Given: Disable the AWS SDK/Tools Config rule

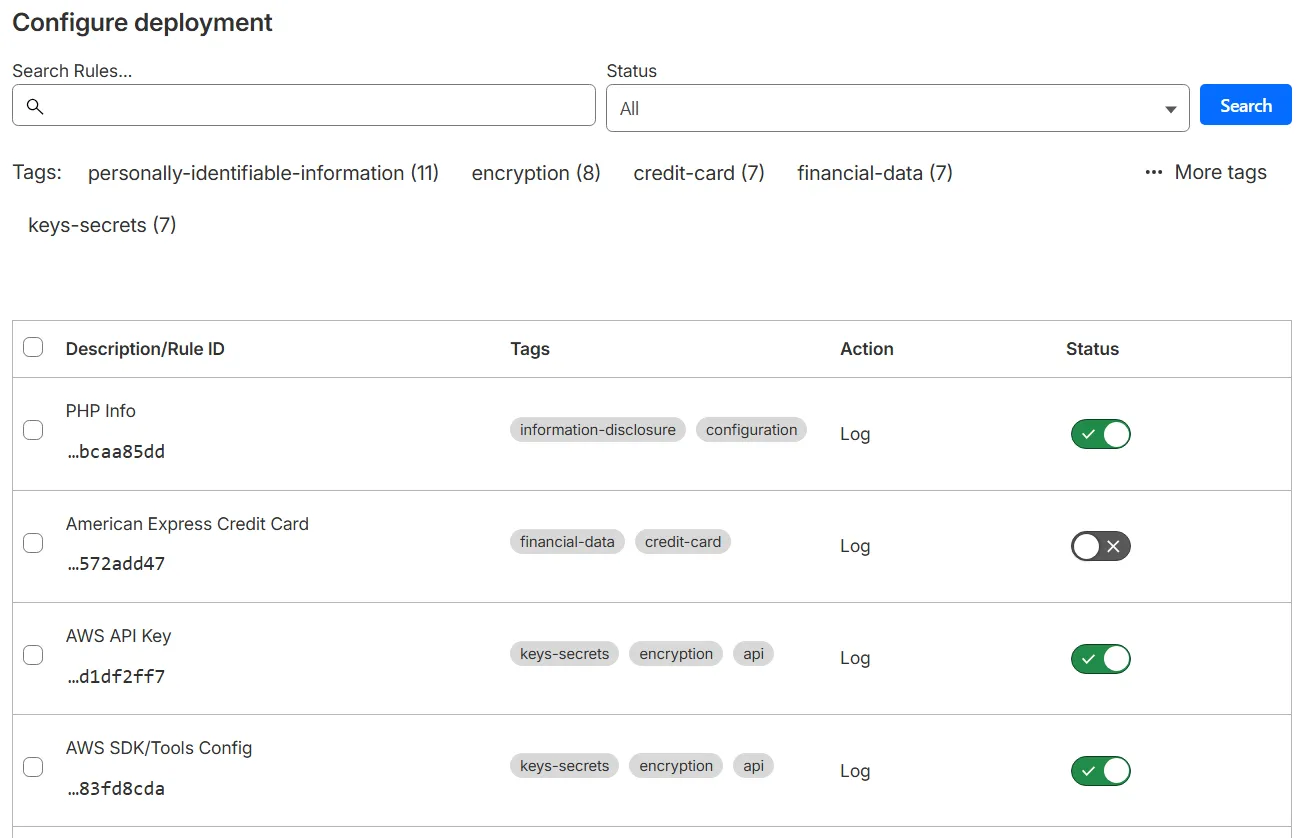Looking at the screenshot, I should point(1100,770).
